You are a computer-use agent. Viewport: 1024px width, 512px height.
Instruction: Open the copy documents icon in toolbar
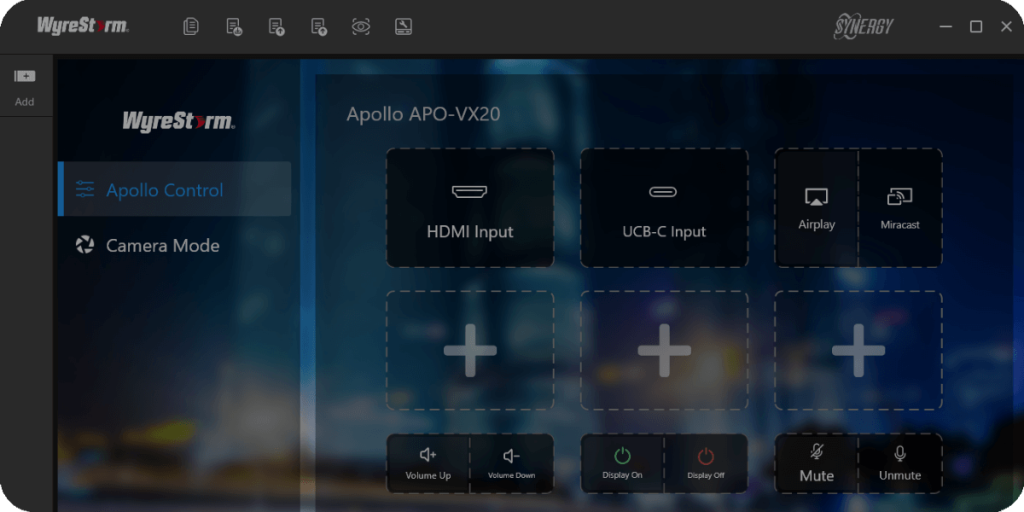coord(191,27)
